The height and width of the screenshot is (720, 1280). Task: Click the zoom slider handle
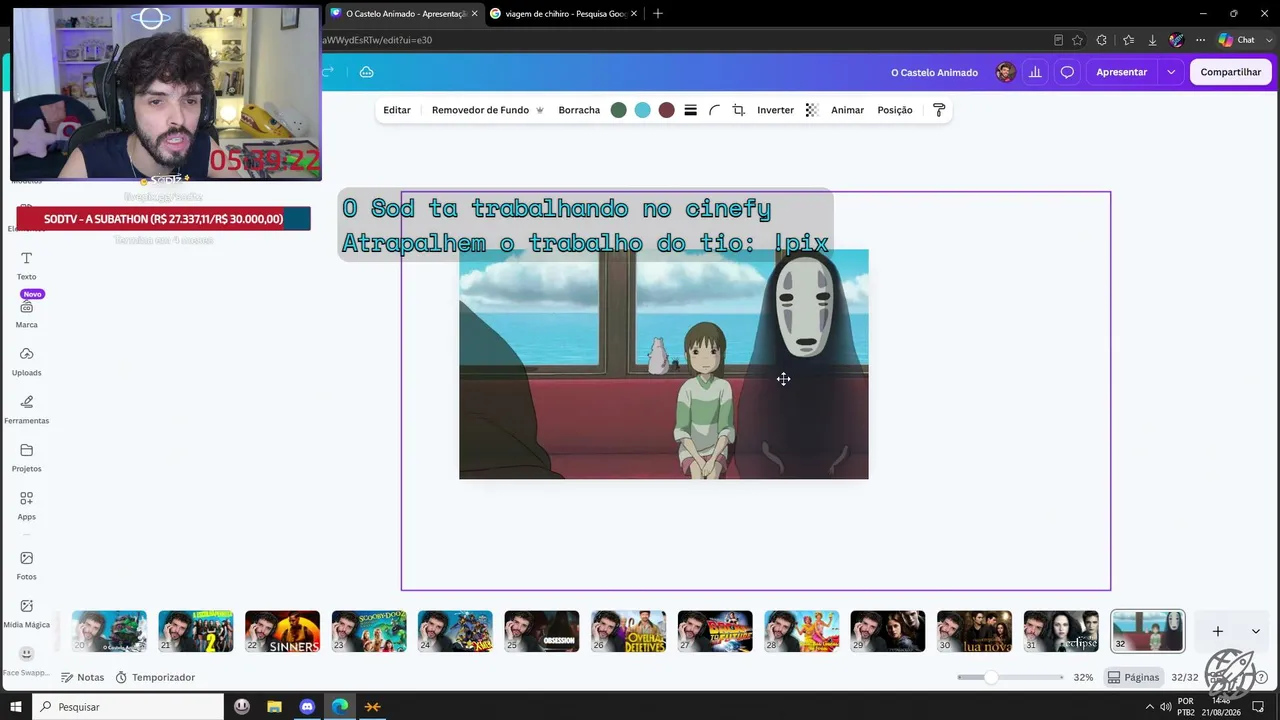[x=990, y=677]
